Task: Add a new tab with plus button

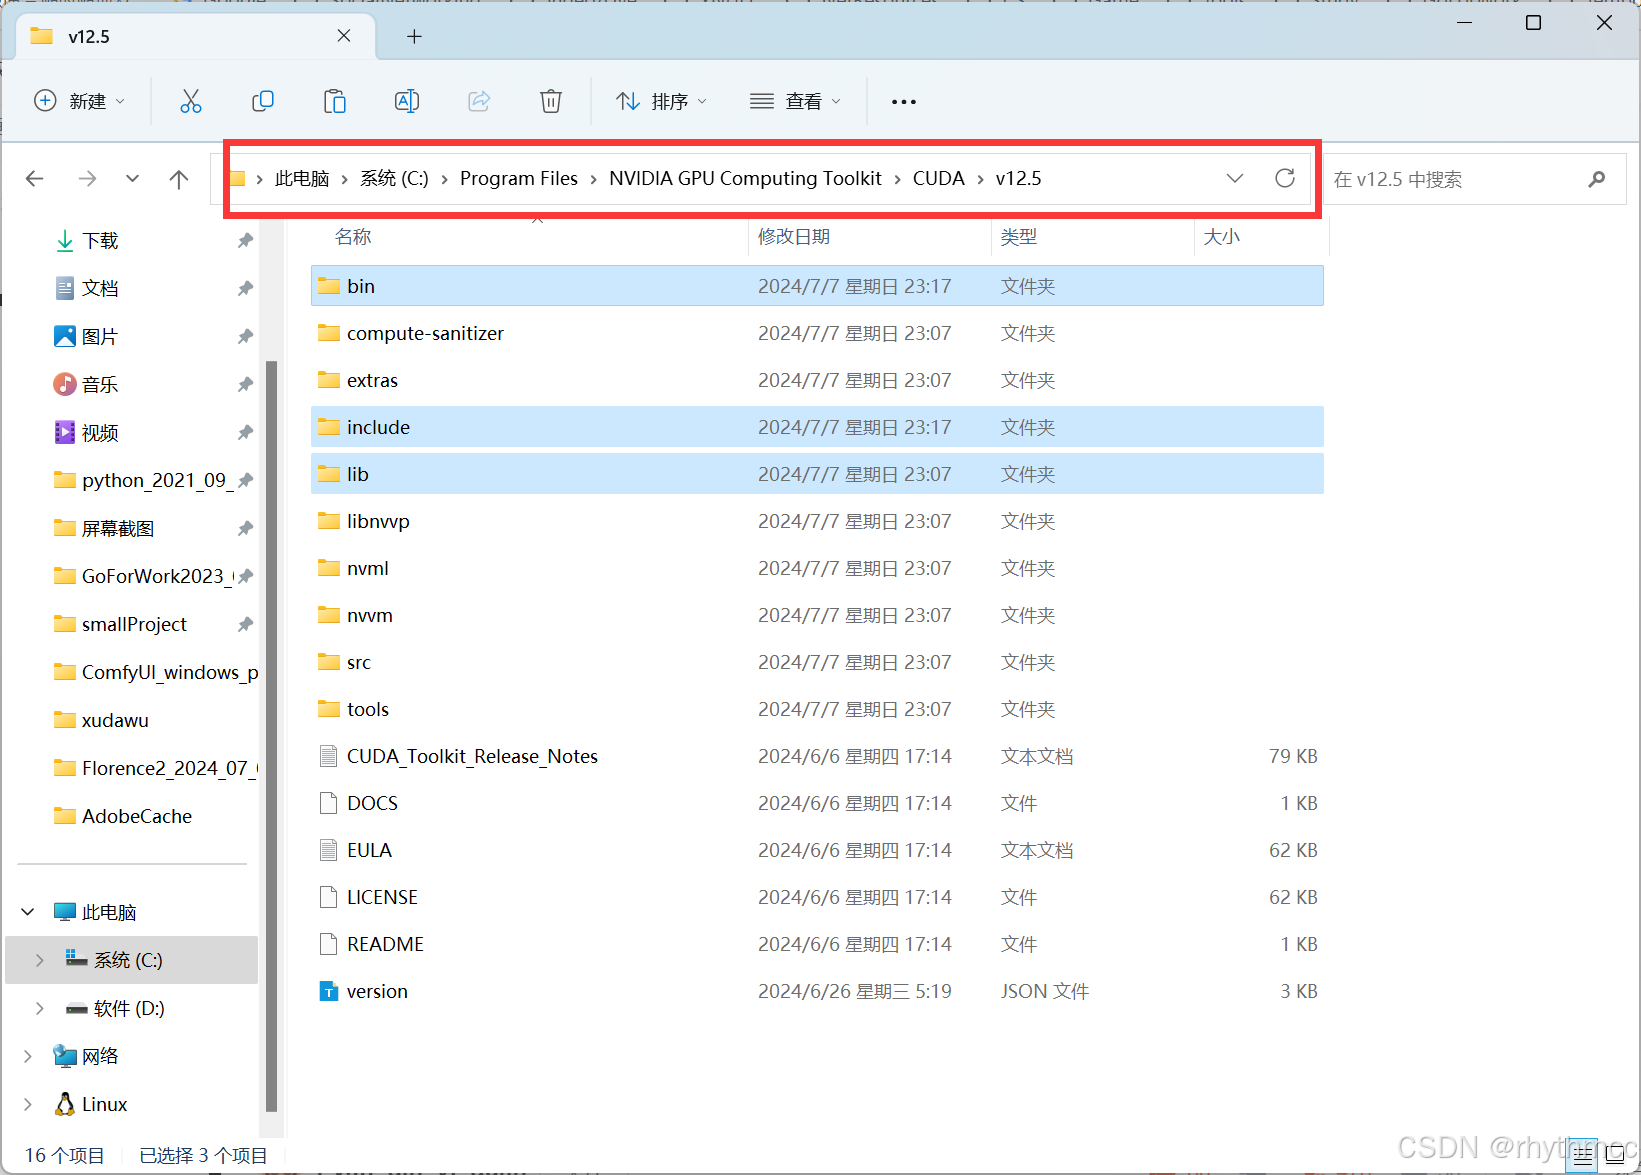Action: 414,37
